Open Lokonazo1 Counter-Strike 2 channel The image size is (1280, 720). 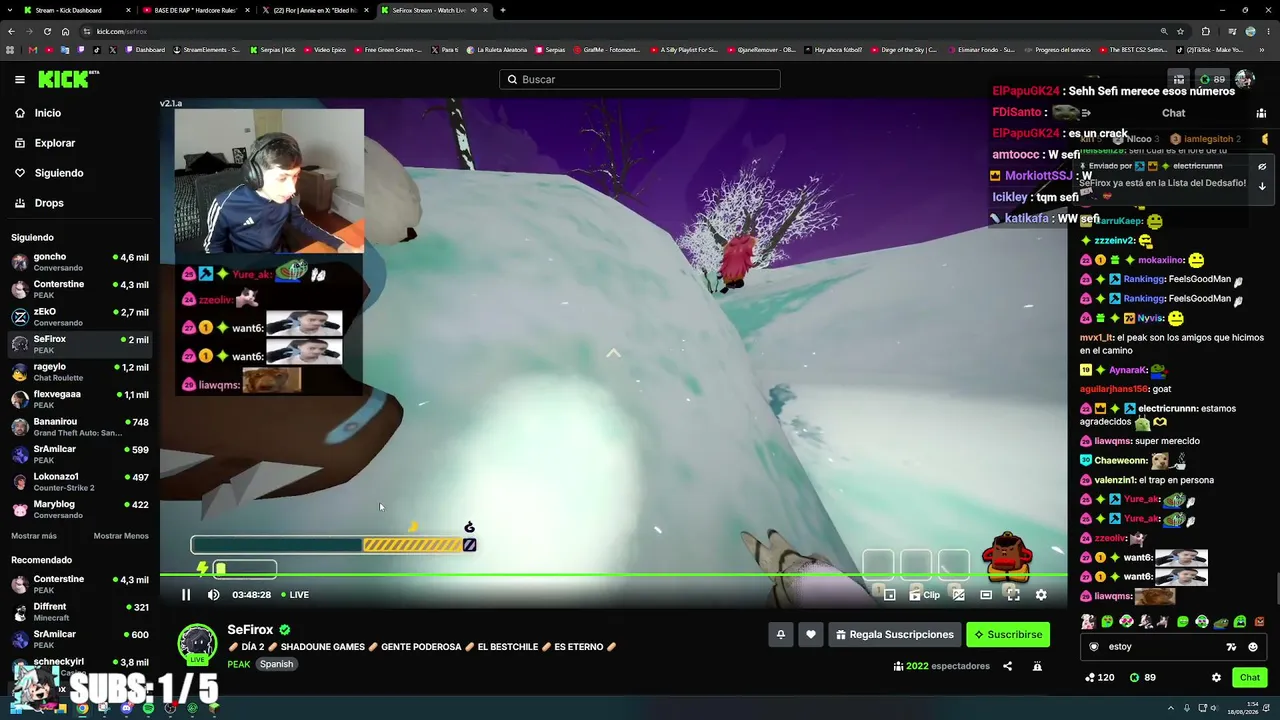tap(80, 482)
